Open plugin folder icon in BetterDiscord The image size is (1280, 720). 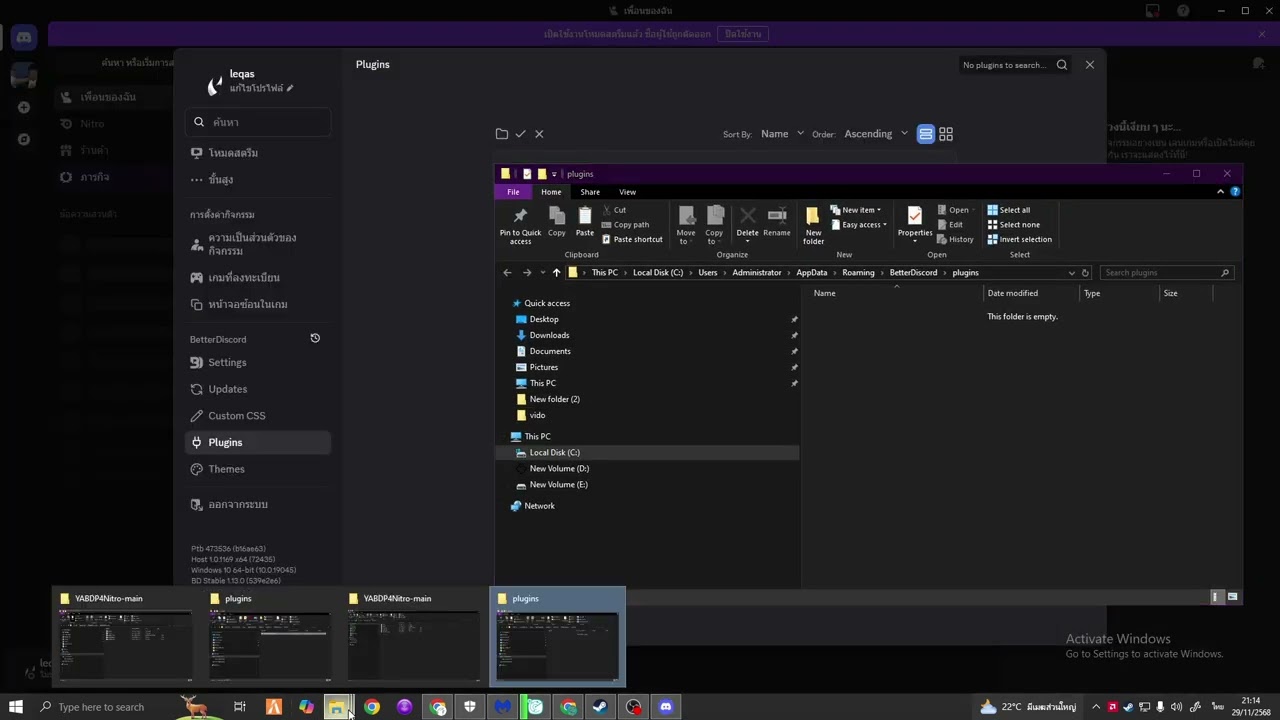point(502,134)
